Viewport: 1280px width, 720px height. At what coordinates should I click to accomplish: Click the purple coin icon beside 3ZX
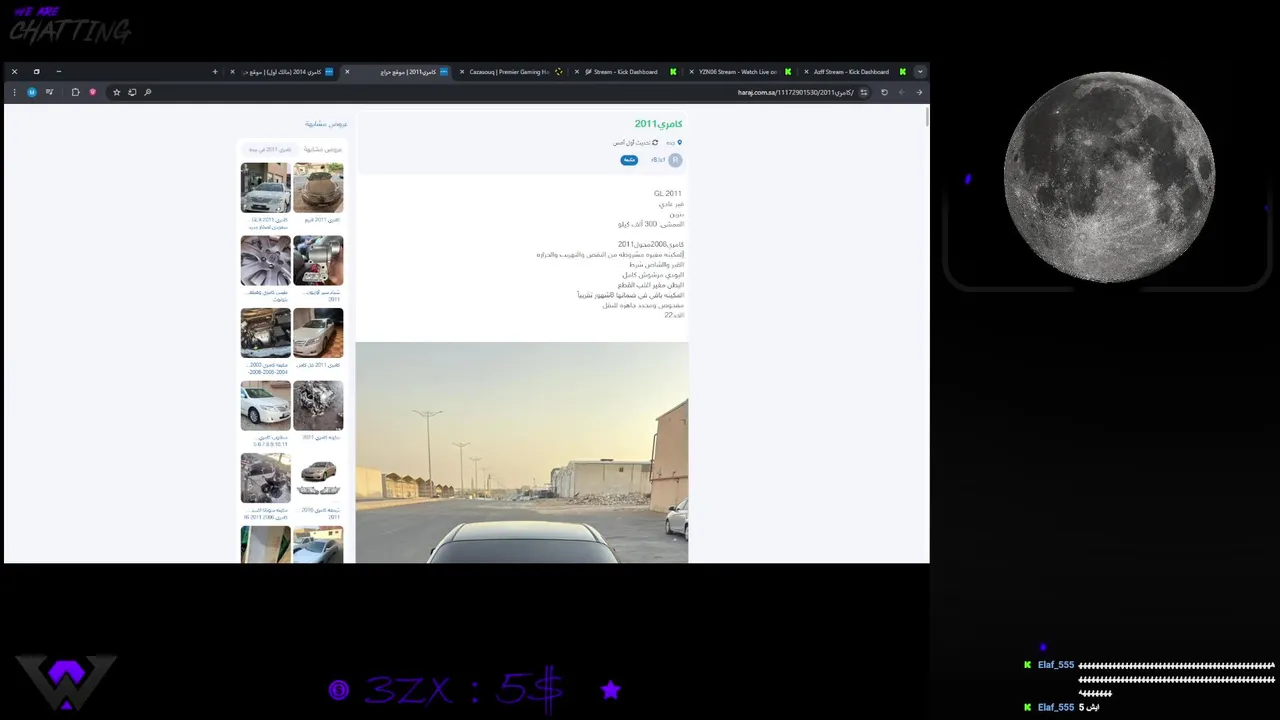pos(339,690)
